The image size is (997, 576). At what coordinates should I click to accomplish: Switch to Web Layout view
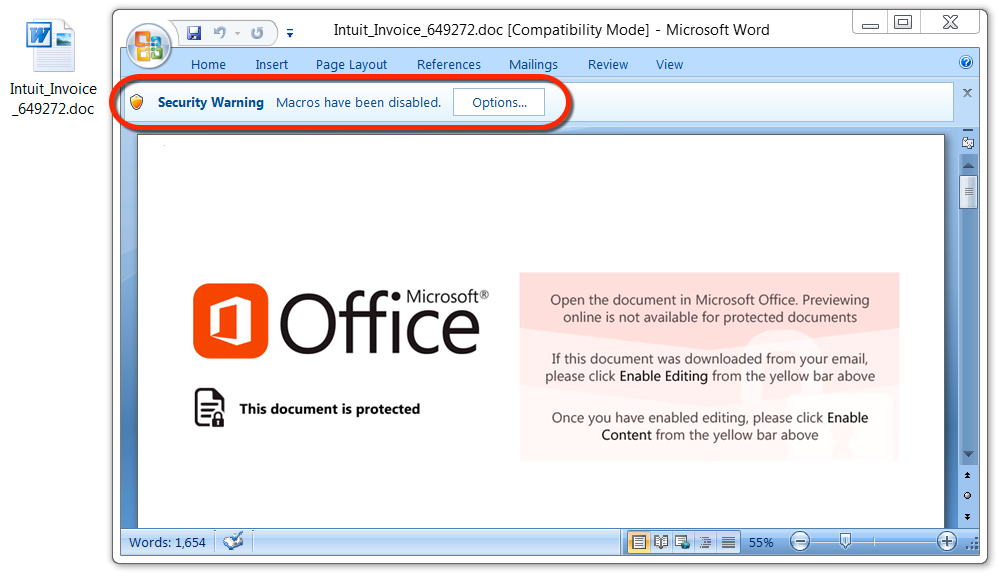click(683, 542)
